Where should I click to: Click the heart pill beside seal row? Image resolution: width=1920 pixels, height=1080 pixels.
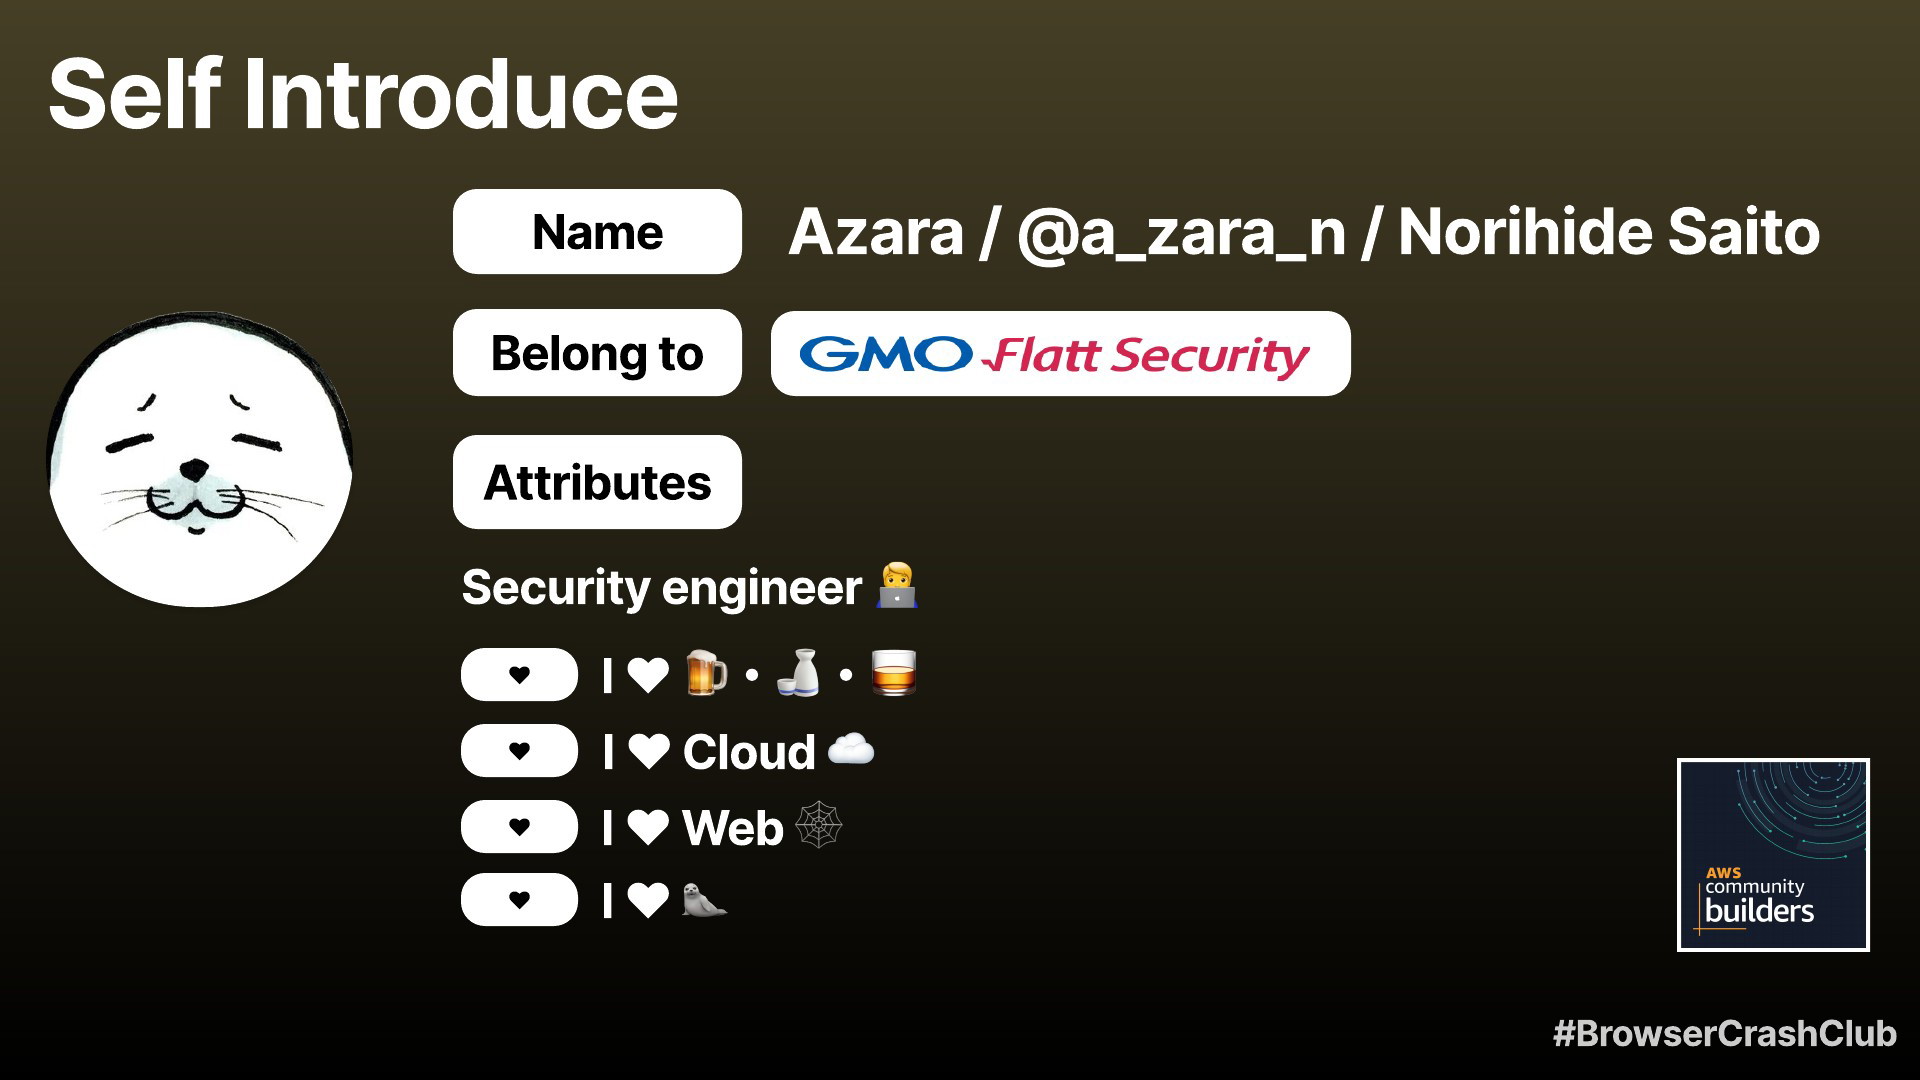(519, 900)
